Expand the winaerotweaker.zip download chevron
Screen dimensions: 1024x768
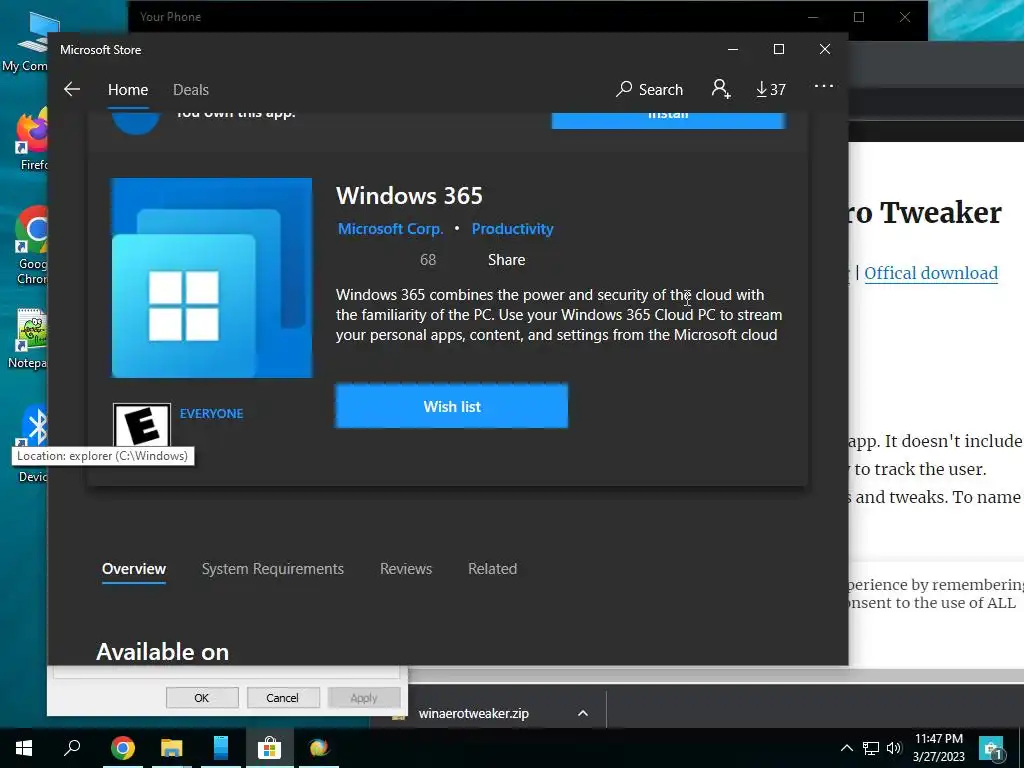tap(583, 713)
